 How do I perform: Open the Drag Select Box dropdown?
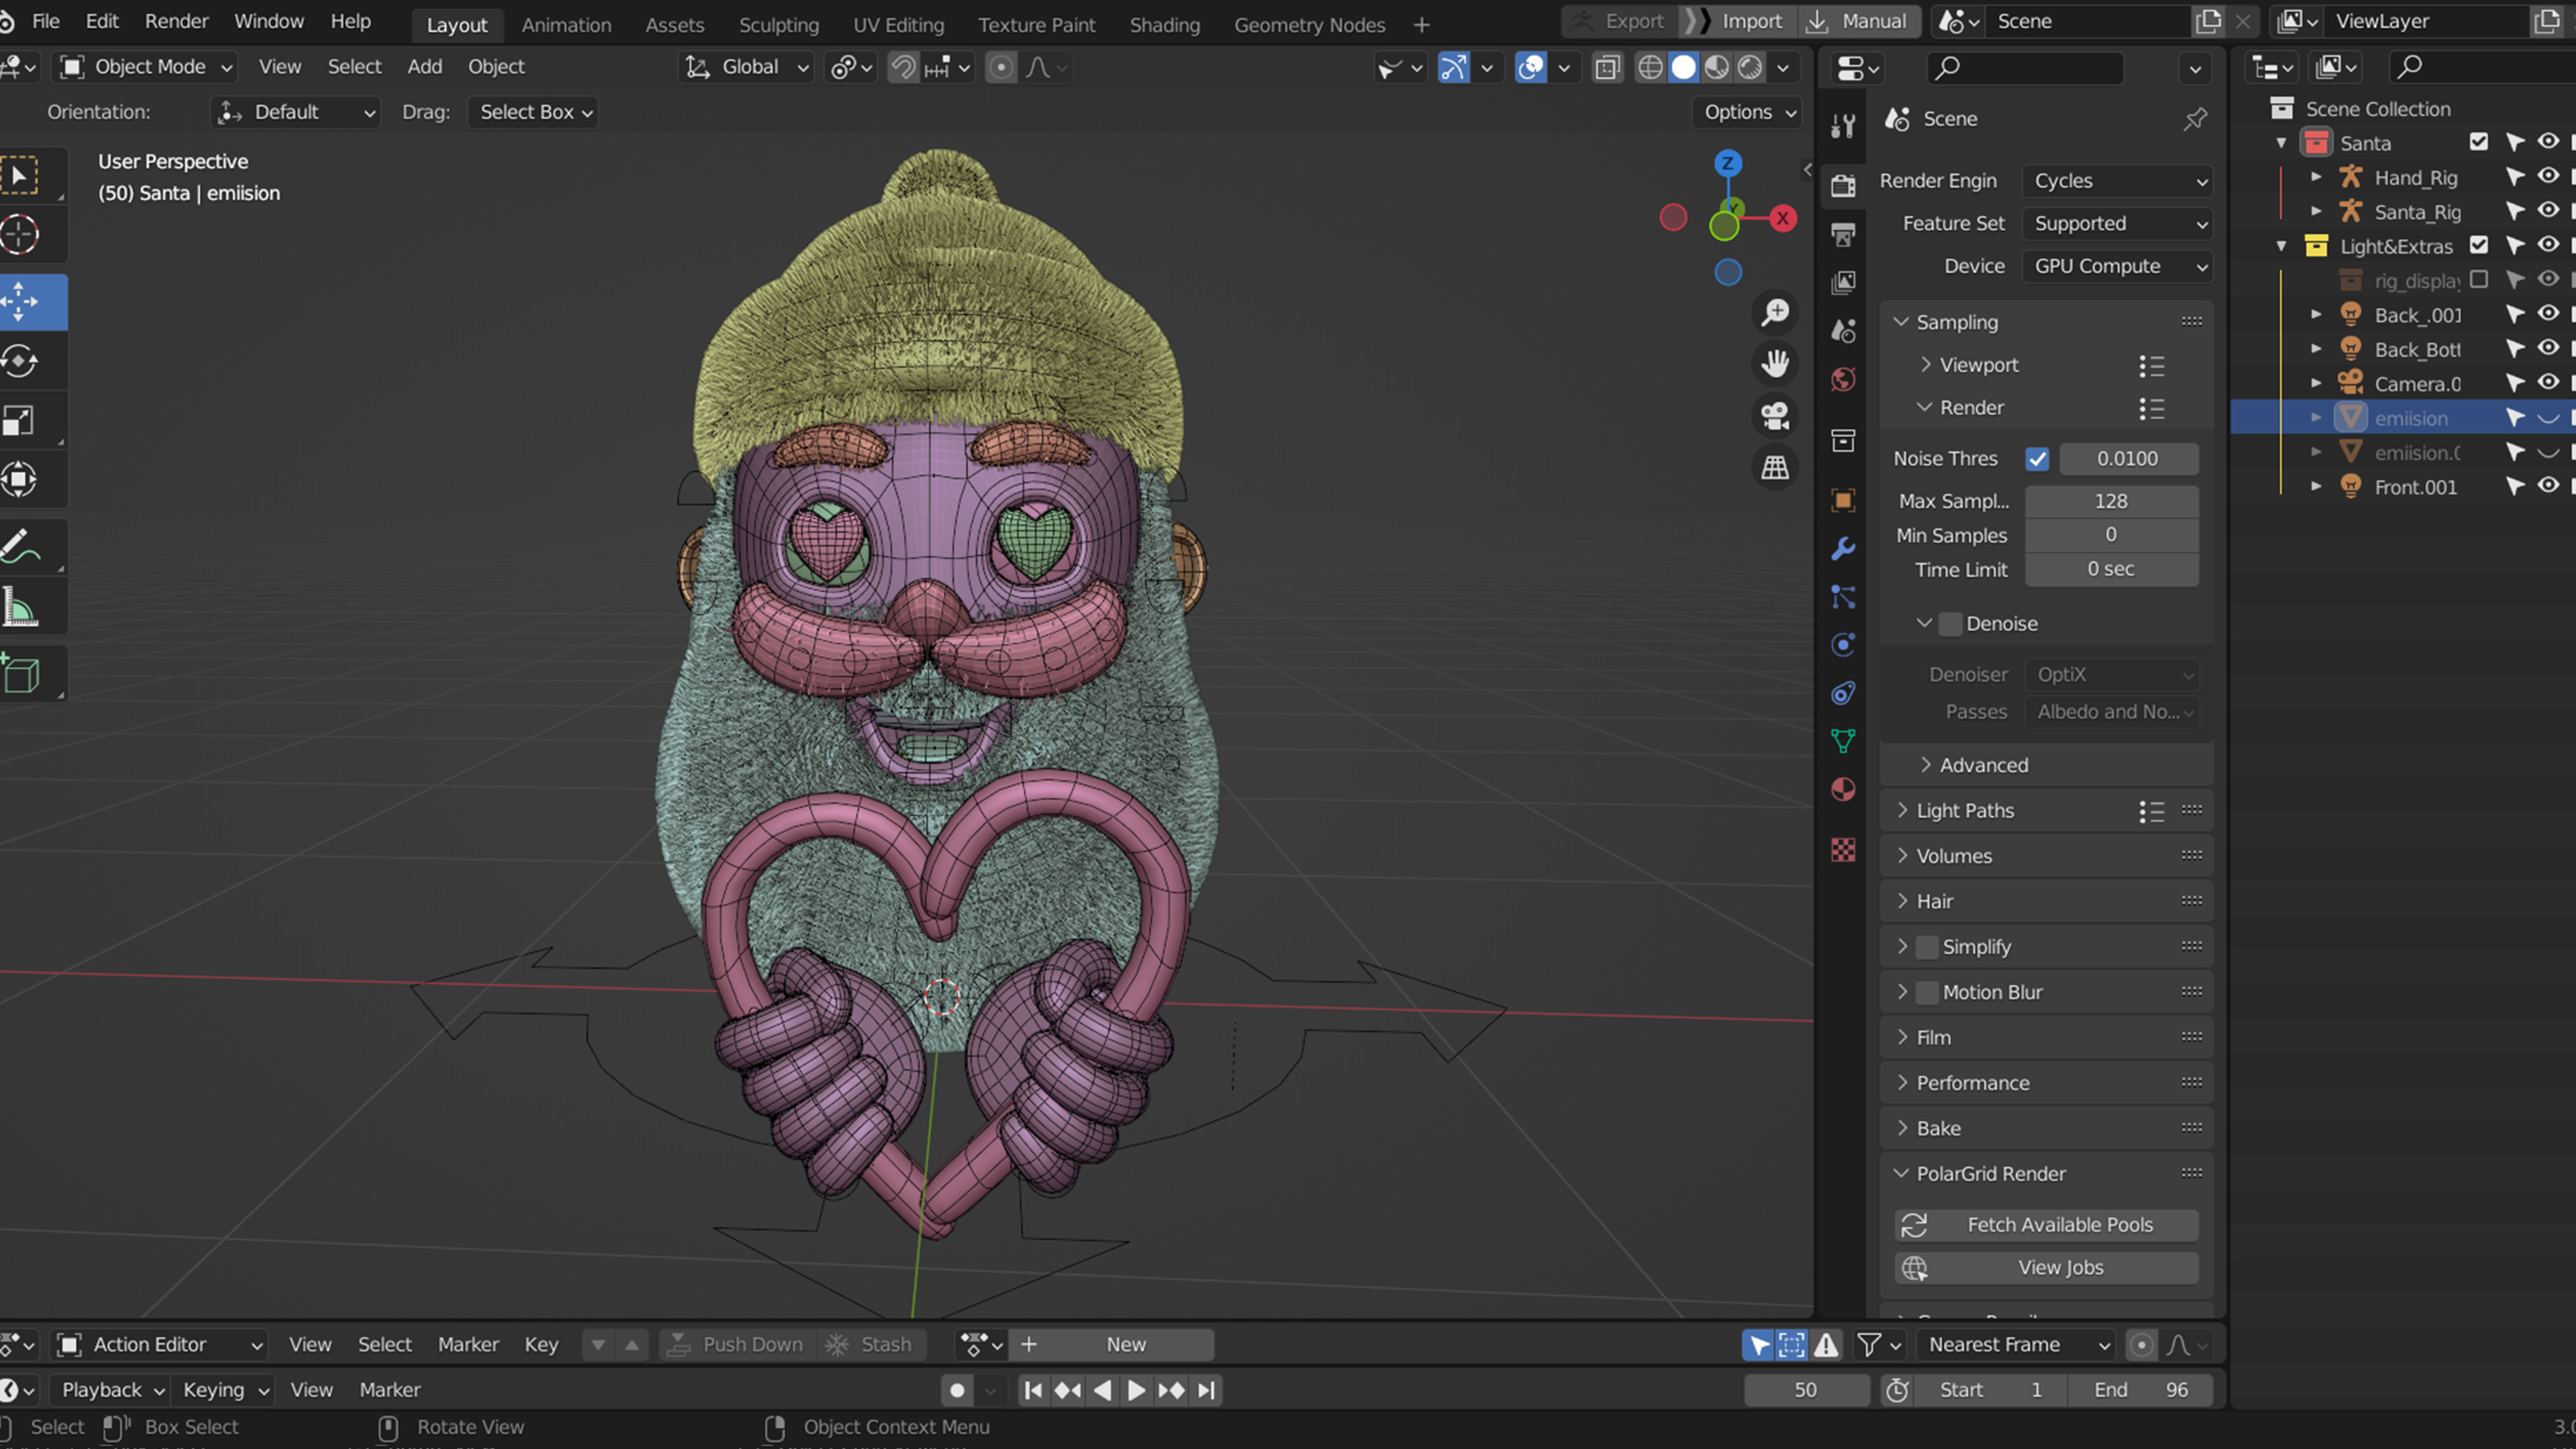533,112
